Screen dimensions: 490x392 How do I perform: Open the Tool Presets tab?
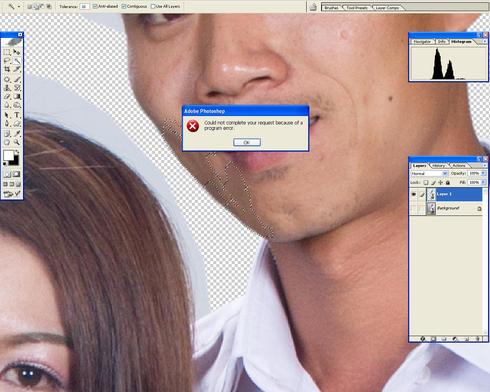pyautogui.click(x=357, y=7)
